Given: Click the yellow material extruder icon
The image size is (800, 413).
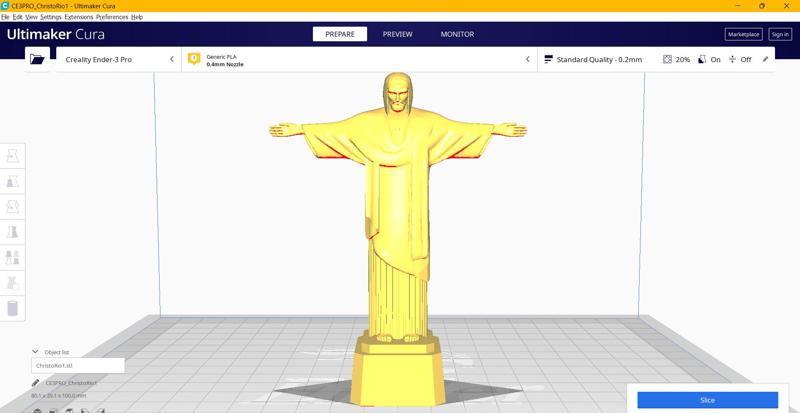Looking at the screenshot, I should 194,59.
